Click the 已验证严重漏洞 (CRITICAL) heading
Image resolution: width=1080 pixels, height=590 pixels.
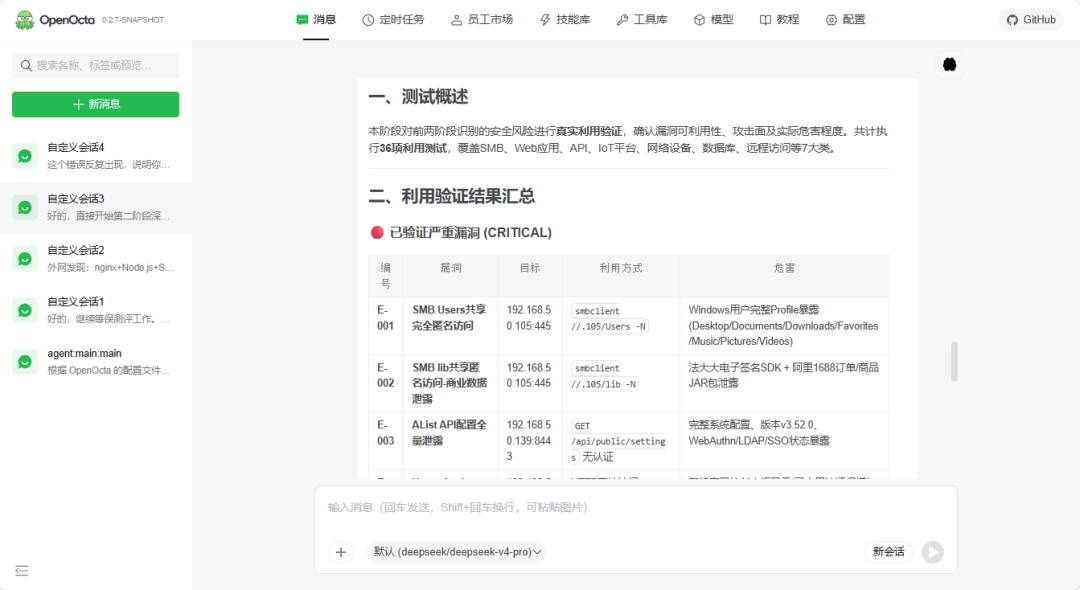tap(470, 233)
